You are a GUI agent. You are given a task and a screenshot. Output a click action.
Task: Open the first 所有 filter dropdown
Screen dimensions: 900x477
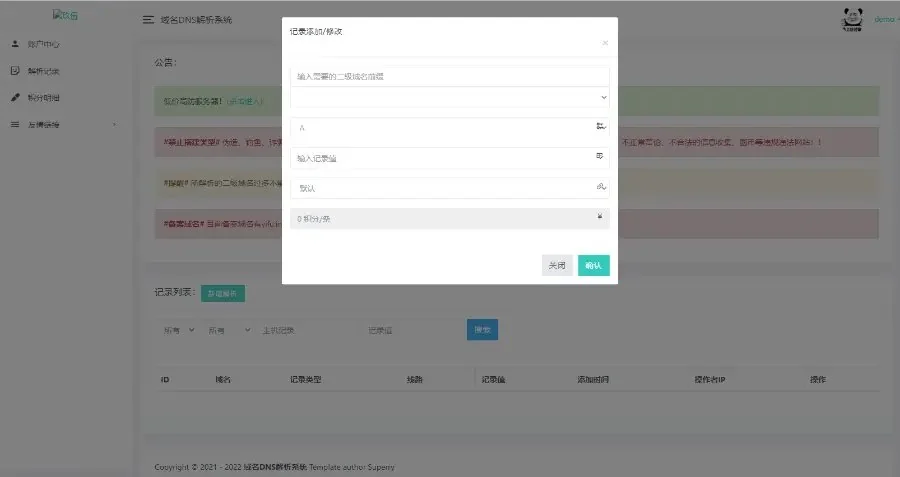click(179, 330)
